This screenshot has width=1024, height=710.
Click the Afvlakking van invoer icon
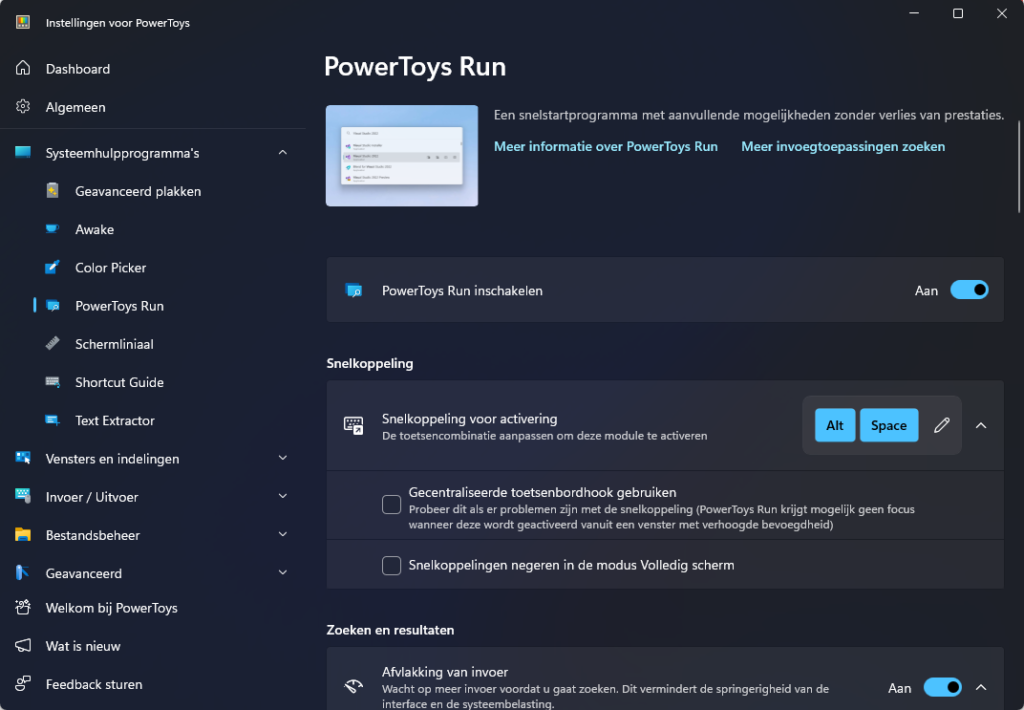click(353, 686)
